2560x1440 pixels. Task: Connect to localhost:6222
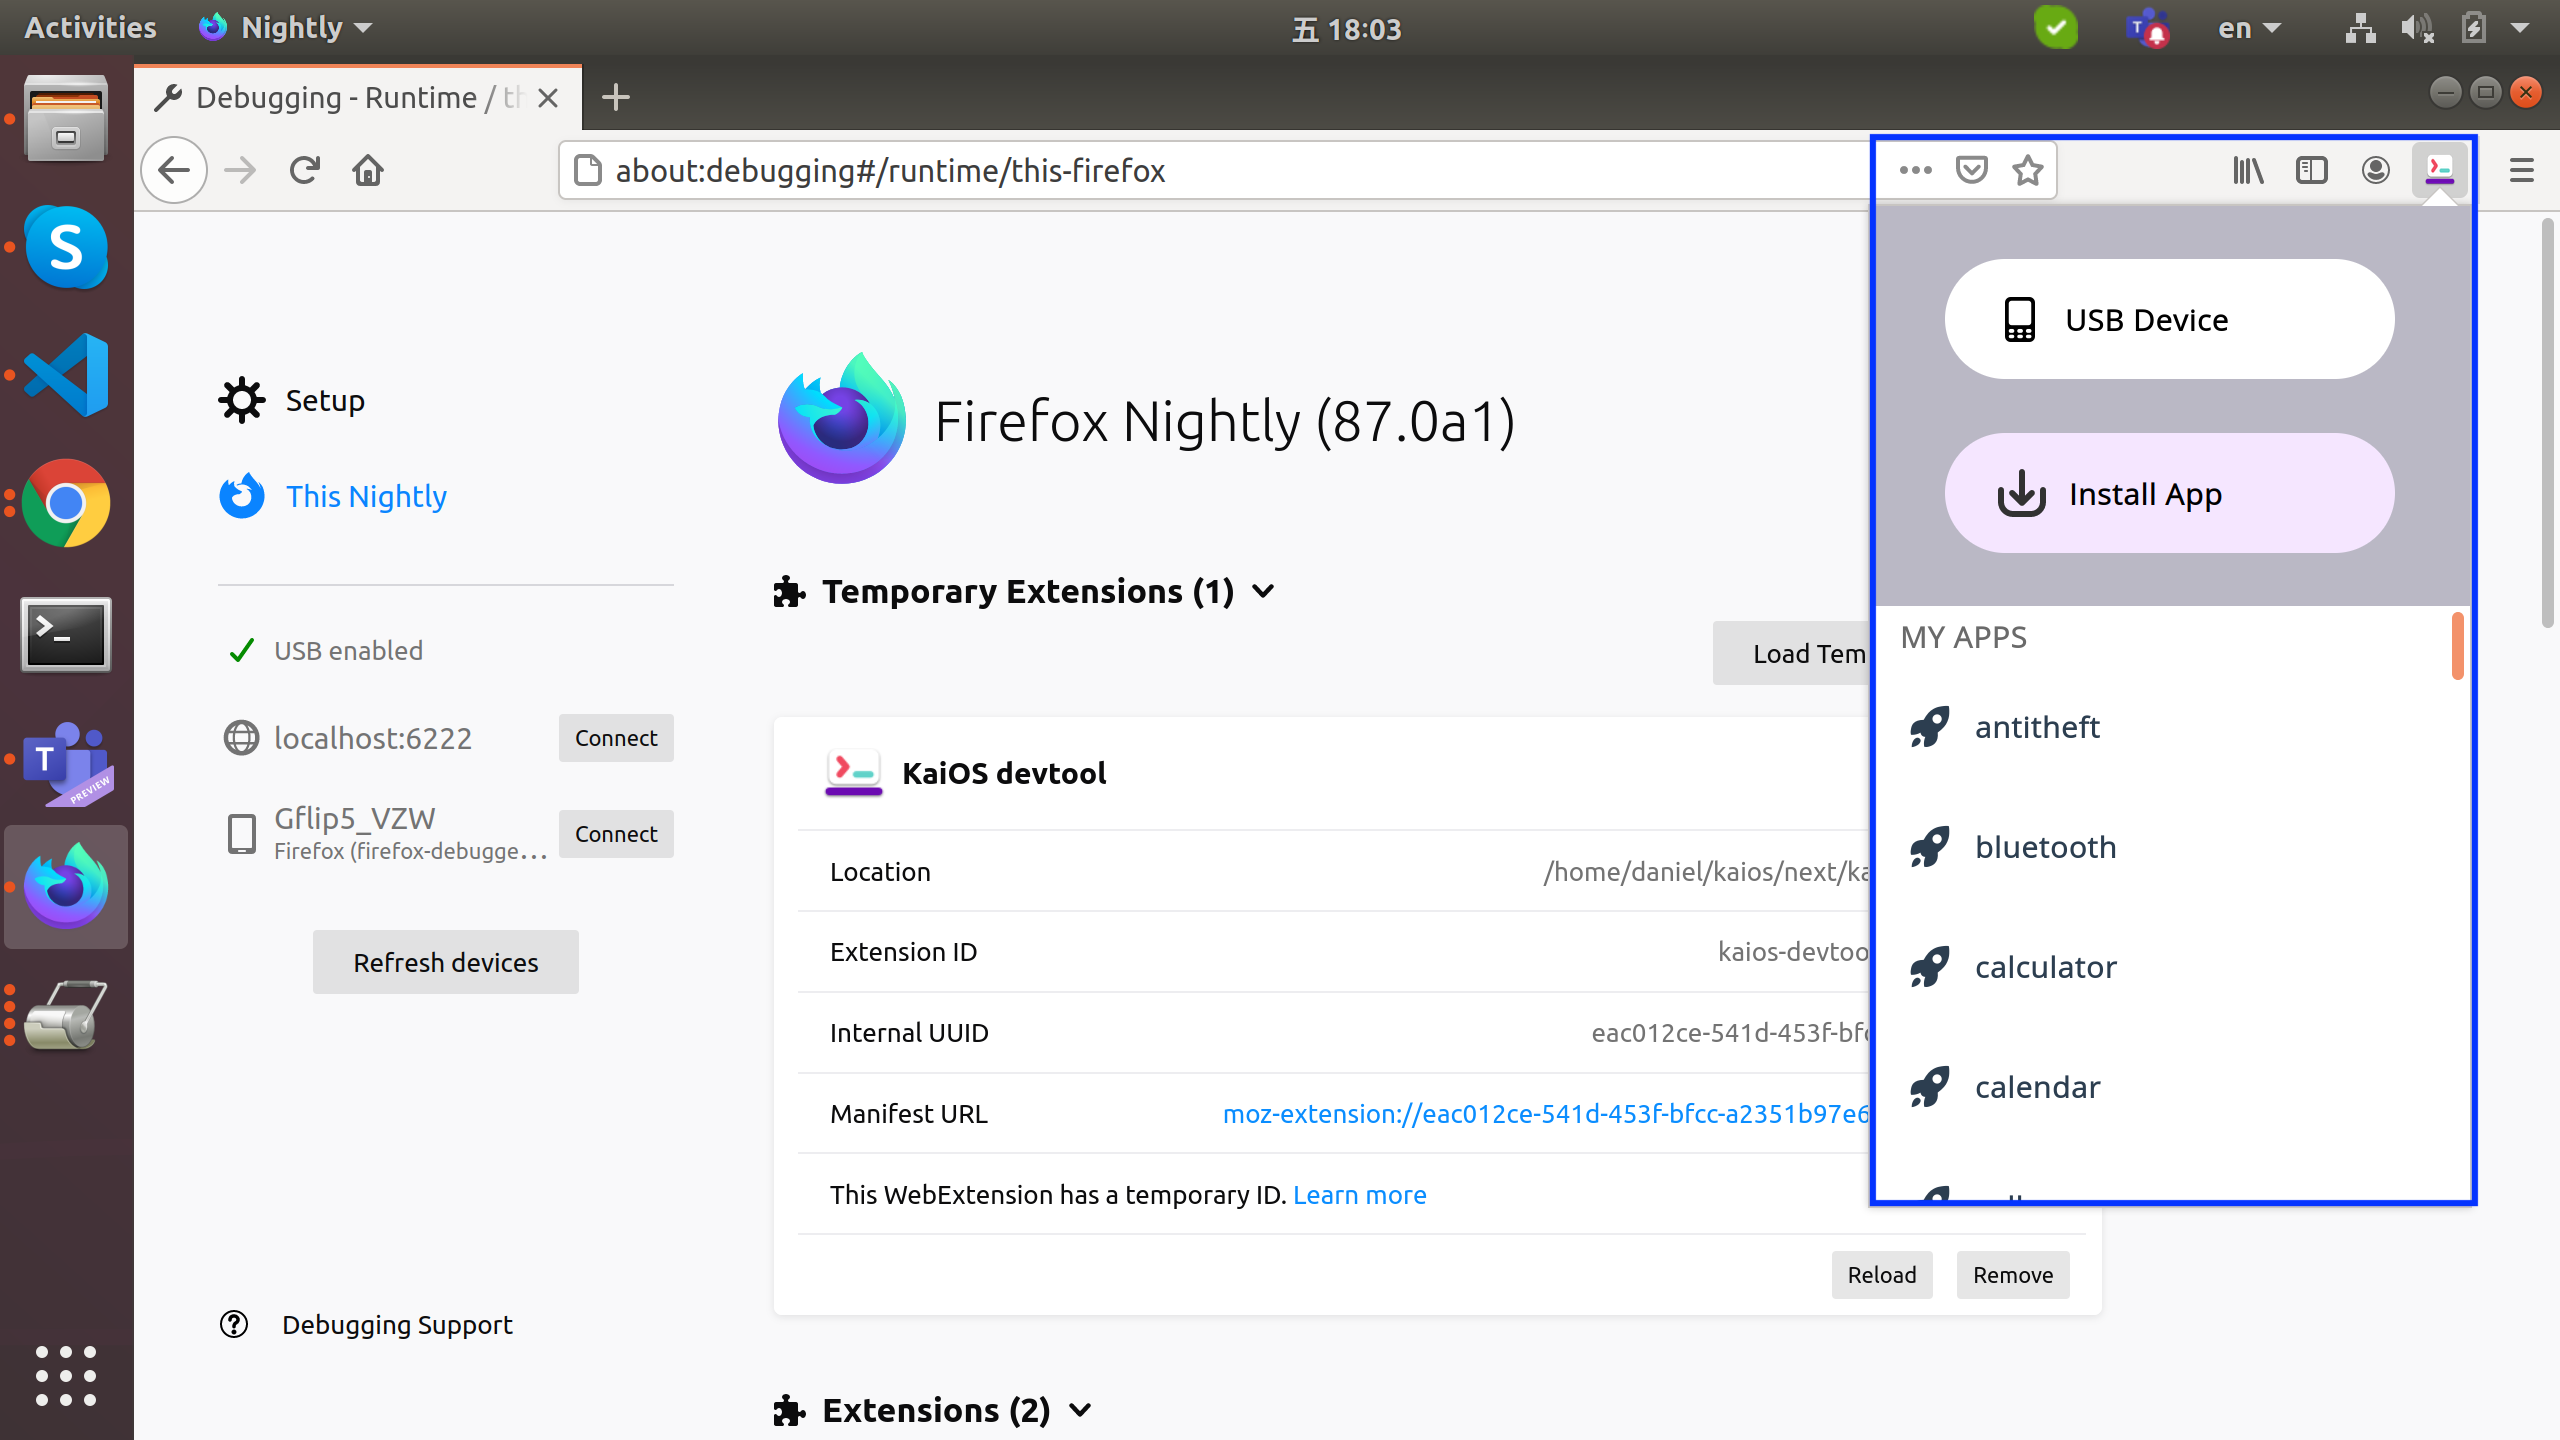coord(615,738)
